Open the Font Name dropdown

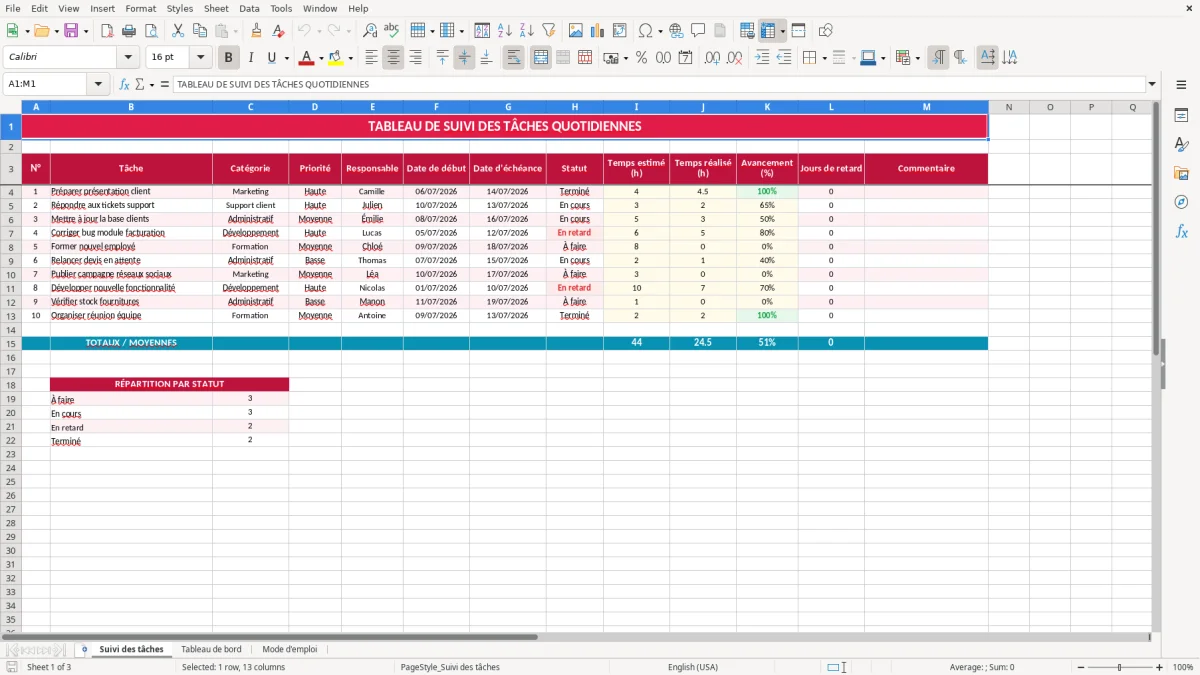pos(128,58)
